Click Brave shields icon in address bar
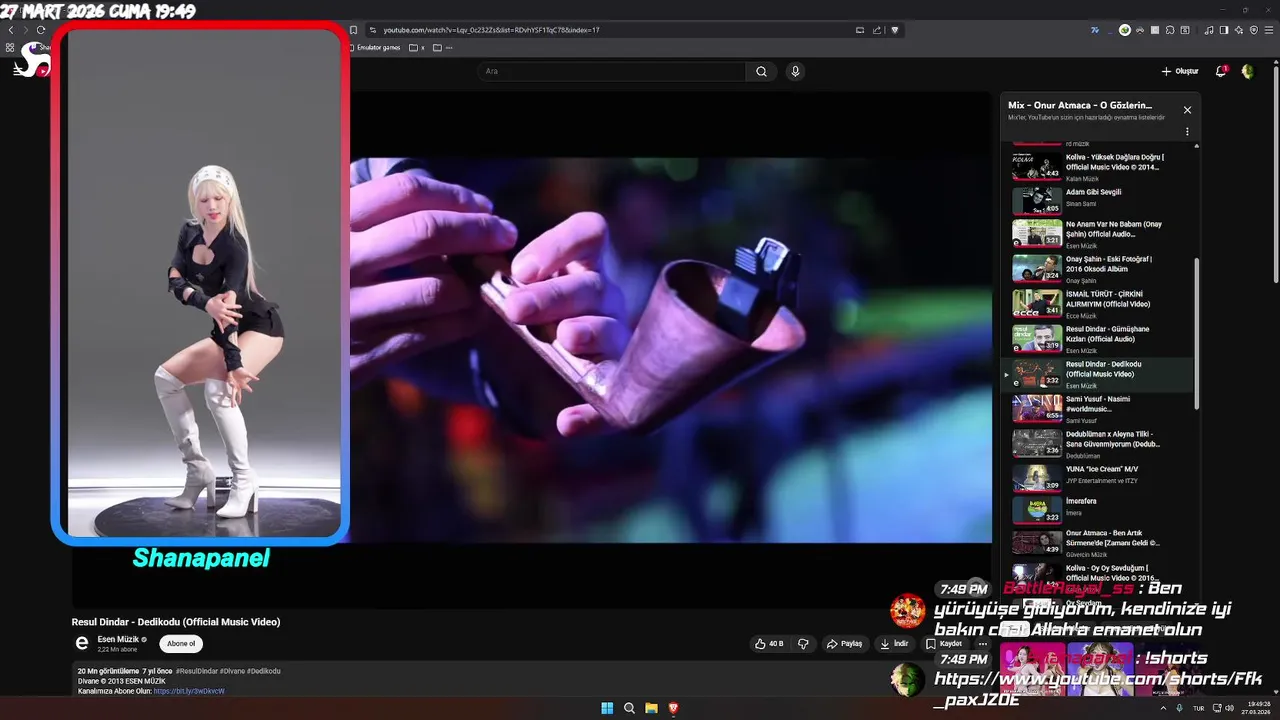This screenshot has width=1280, height=720. coord(895,30)
